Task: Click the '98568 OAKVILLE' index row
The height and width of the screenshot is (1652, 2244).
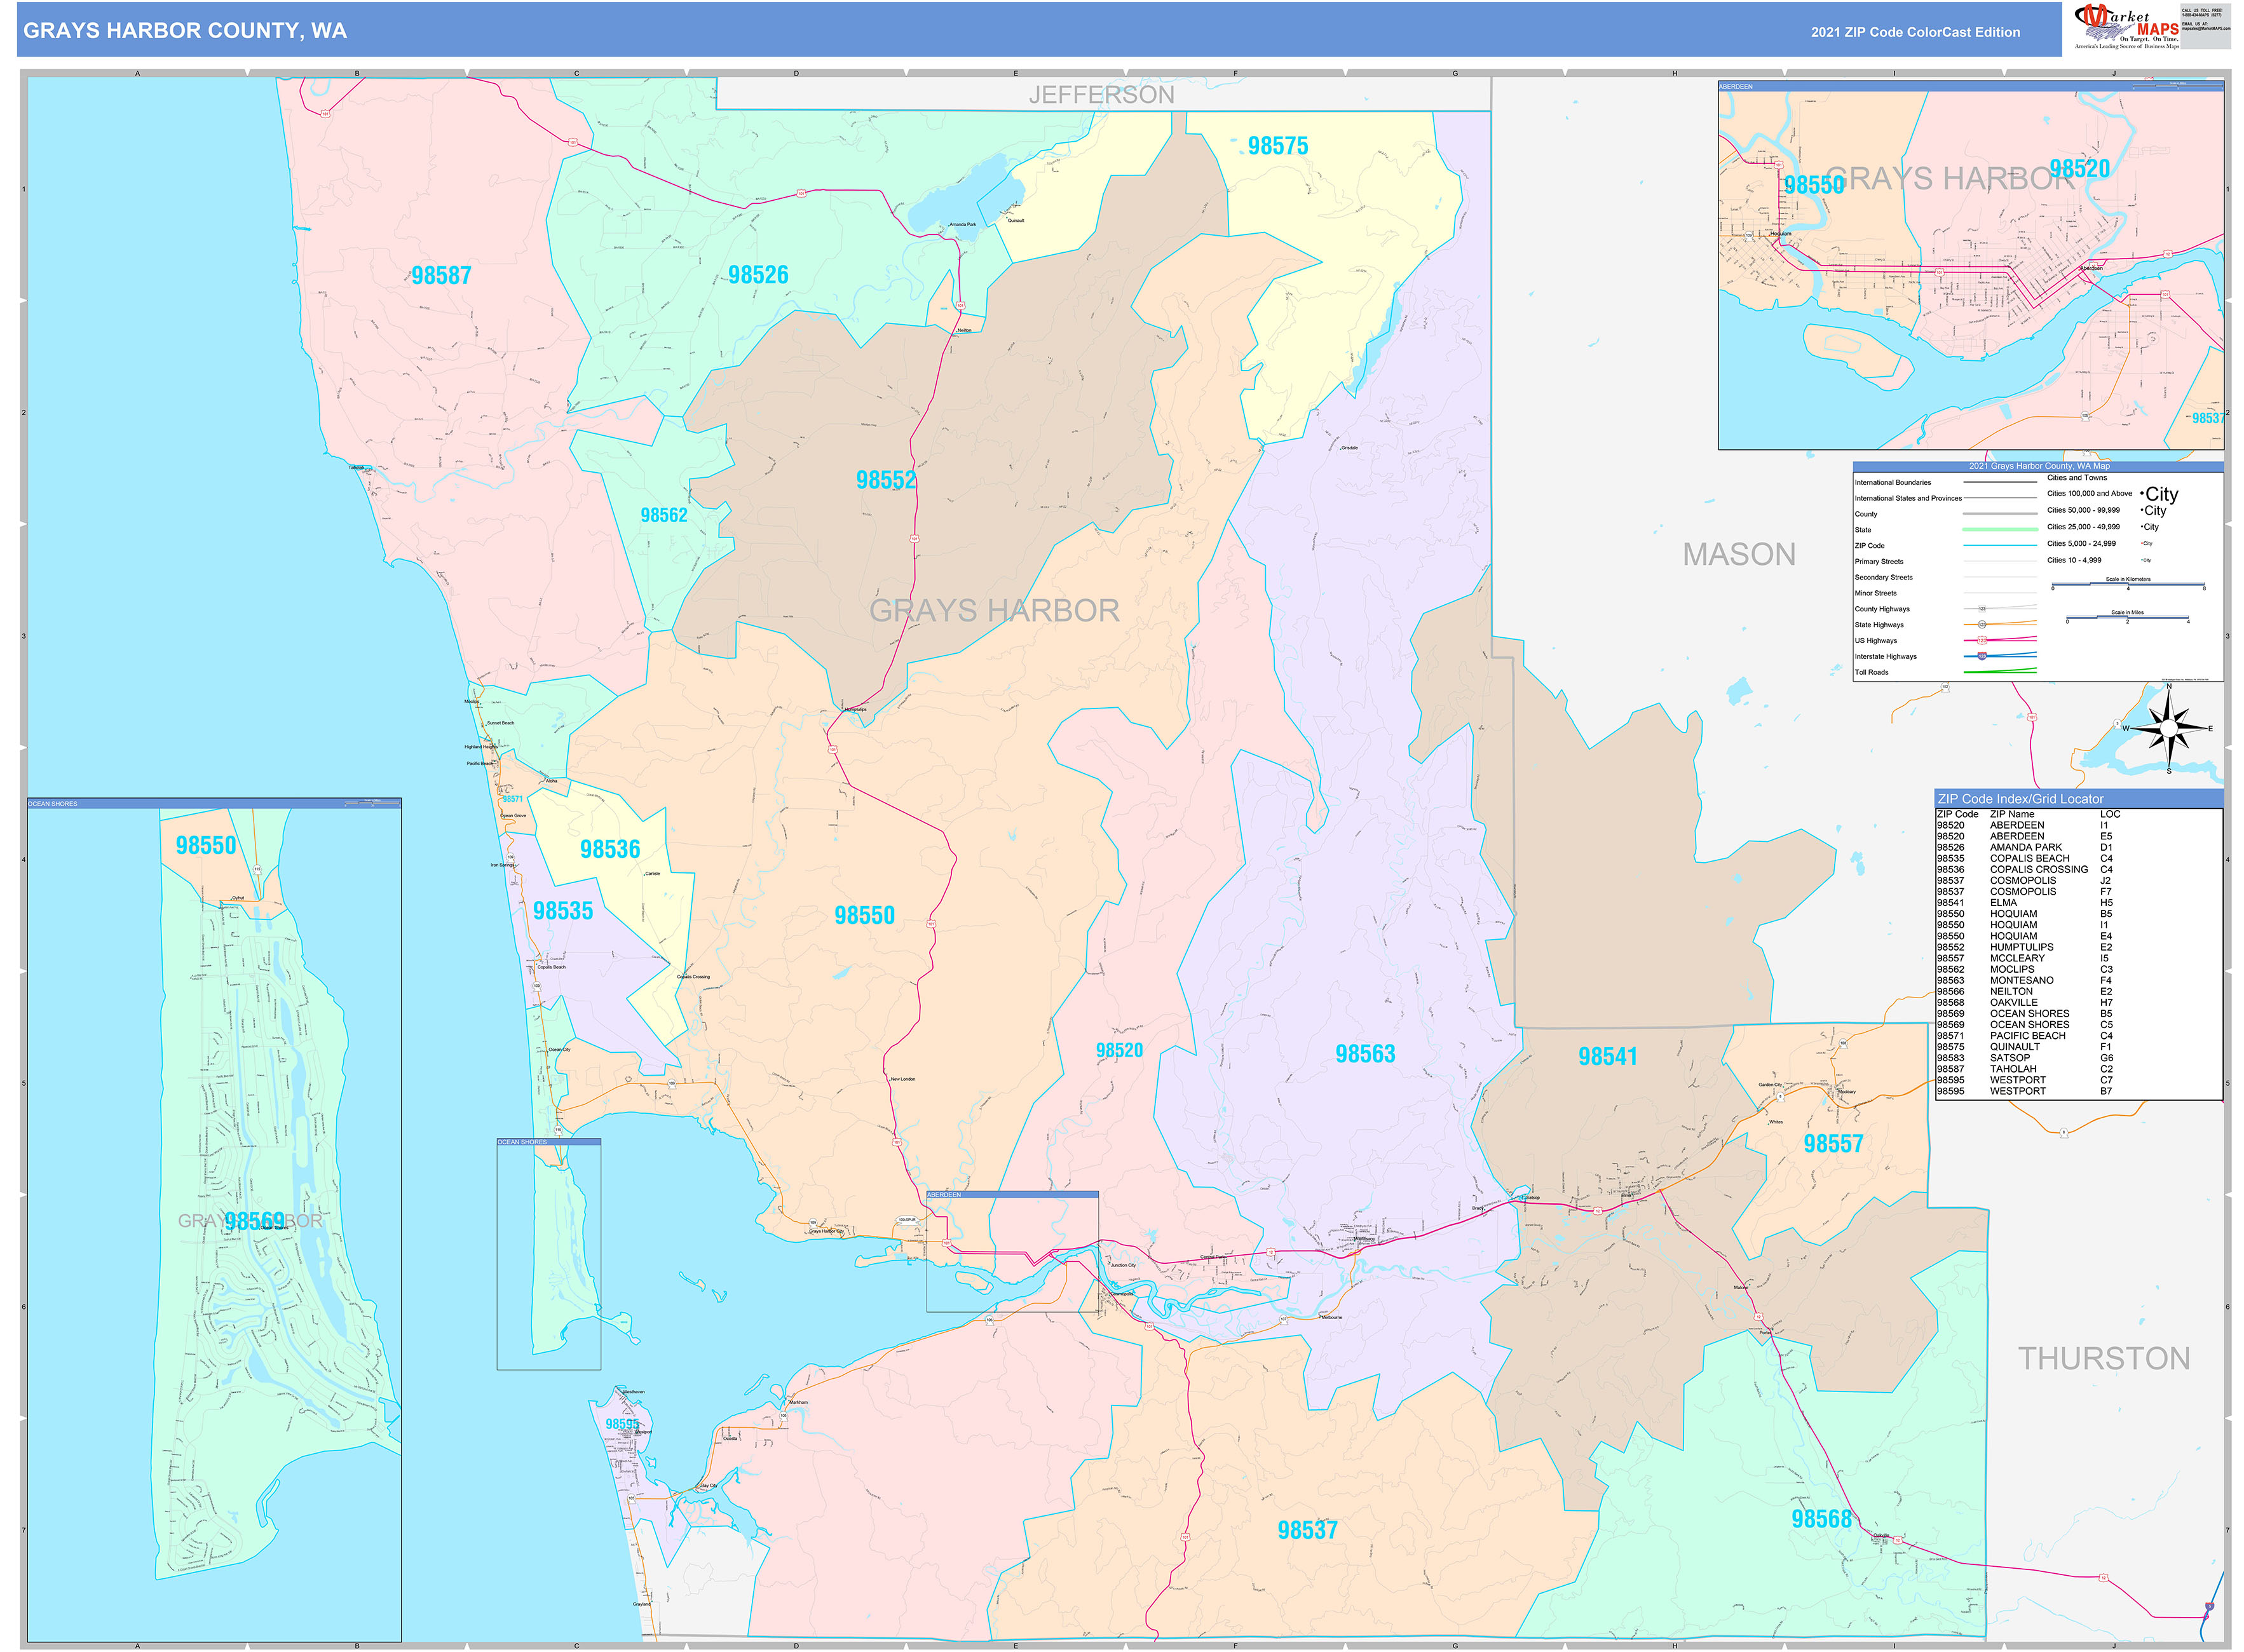Action: [2024, 1002]
